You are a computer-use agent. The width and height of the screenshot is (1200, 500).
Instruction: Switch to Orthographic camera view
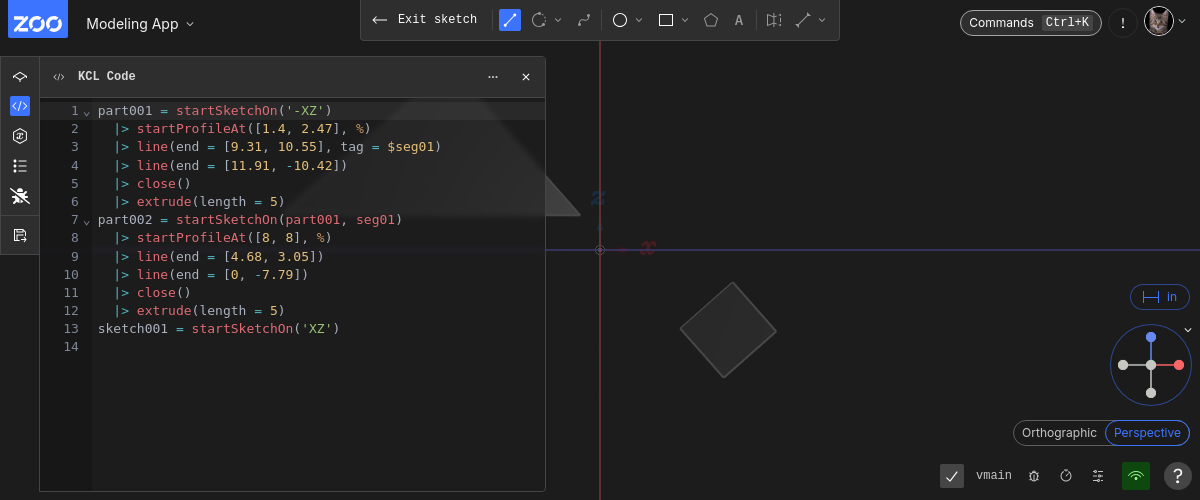tap(1059, 433)
